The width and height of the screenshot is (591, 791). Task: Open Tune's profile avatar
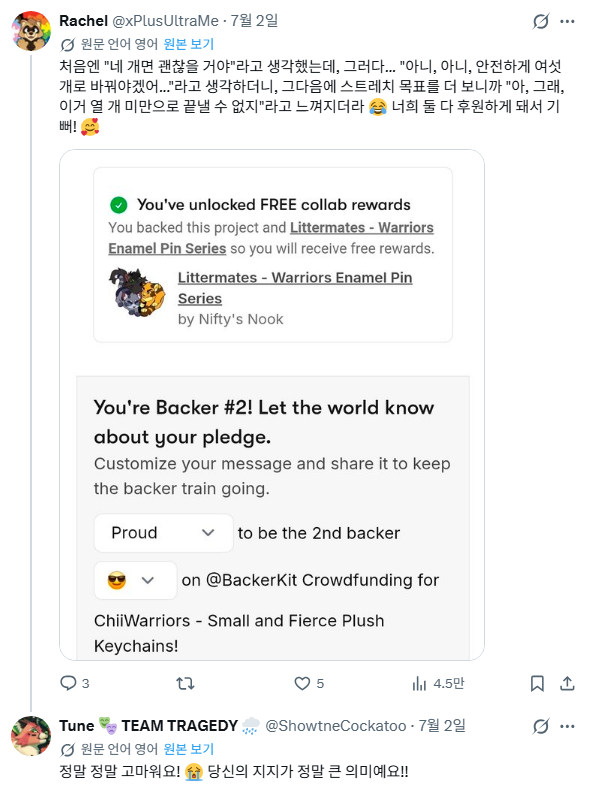[x=31, y=736]
